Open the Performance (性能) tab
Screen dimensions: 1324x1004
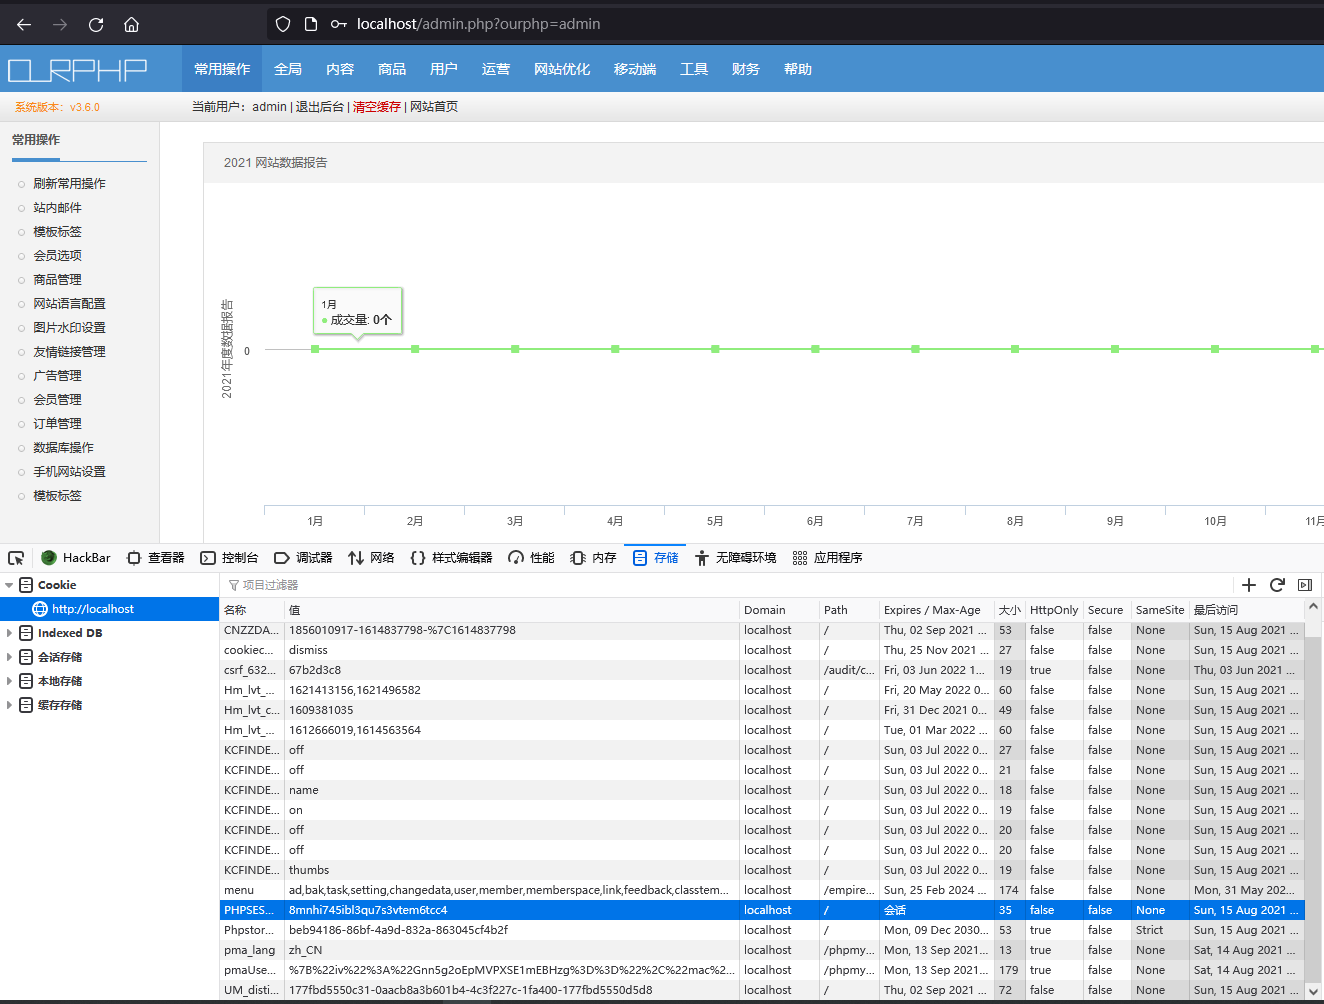[x=531, y=558]
